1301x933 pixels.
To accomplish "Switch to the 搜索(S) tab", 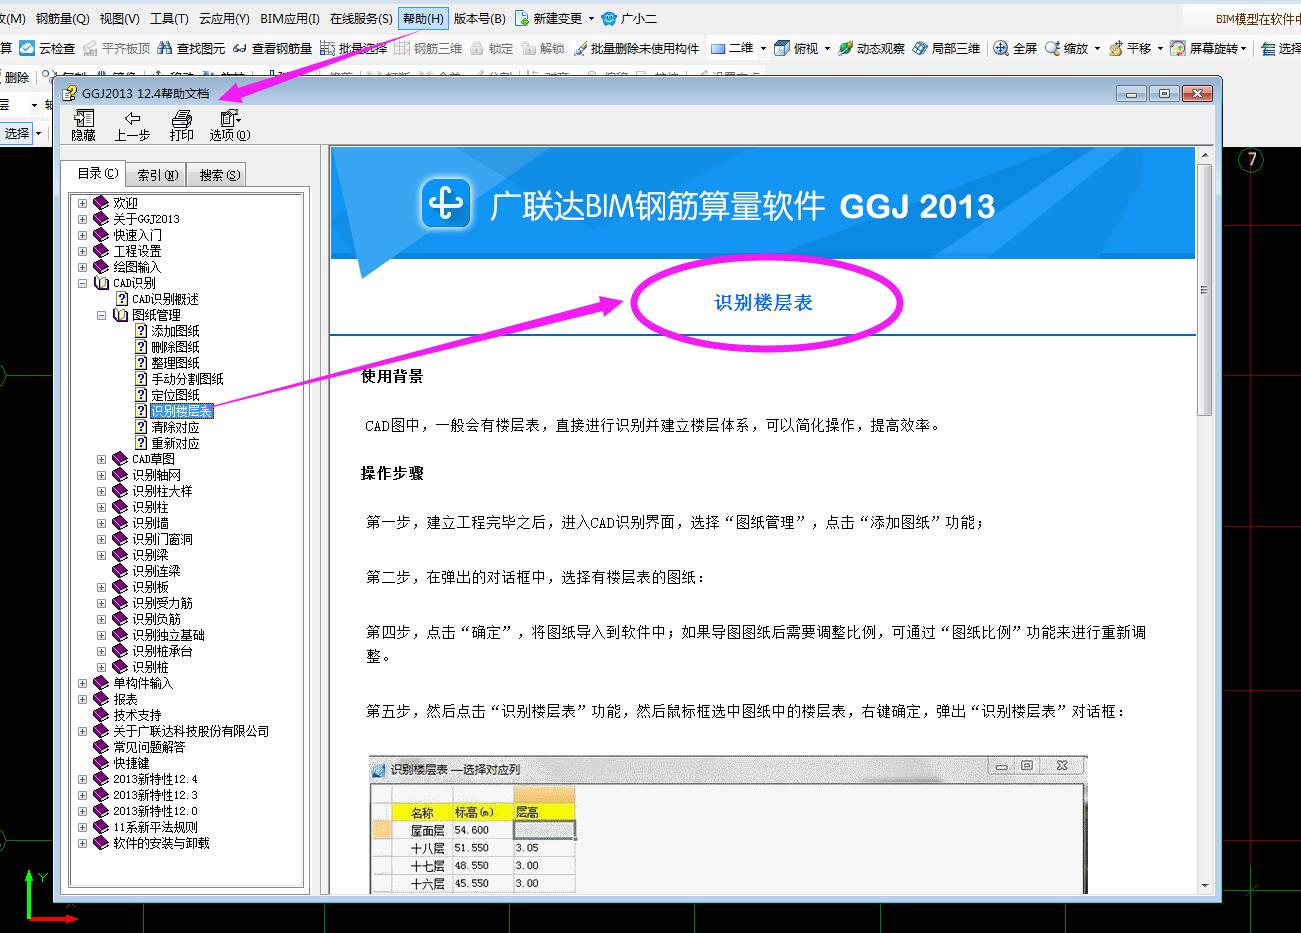I will 219,175.
